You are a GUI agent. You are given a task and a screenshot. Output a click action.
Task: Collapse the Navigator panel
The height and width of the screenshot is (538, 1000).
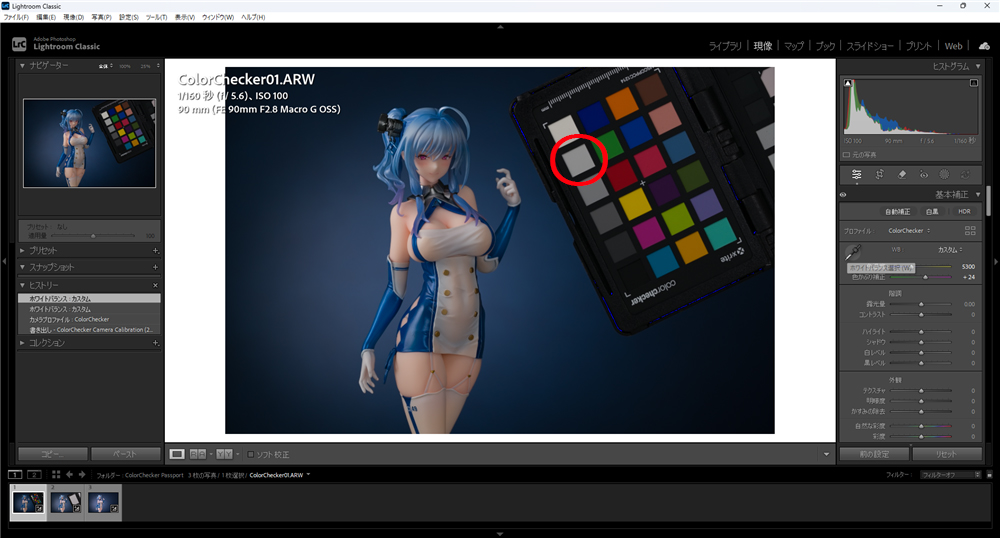pyautogui.click(x=22, y=65)
